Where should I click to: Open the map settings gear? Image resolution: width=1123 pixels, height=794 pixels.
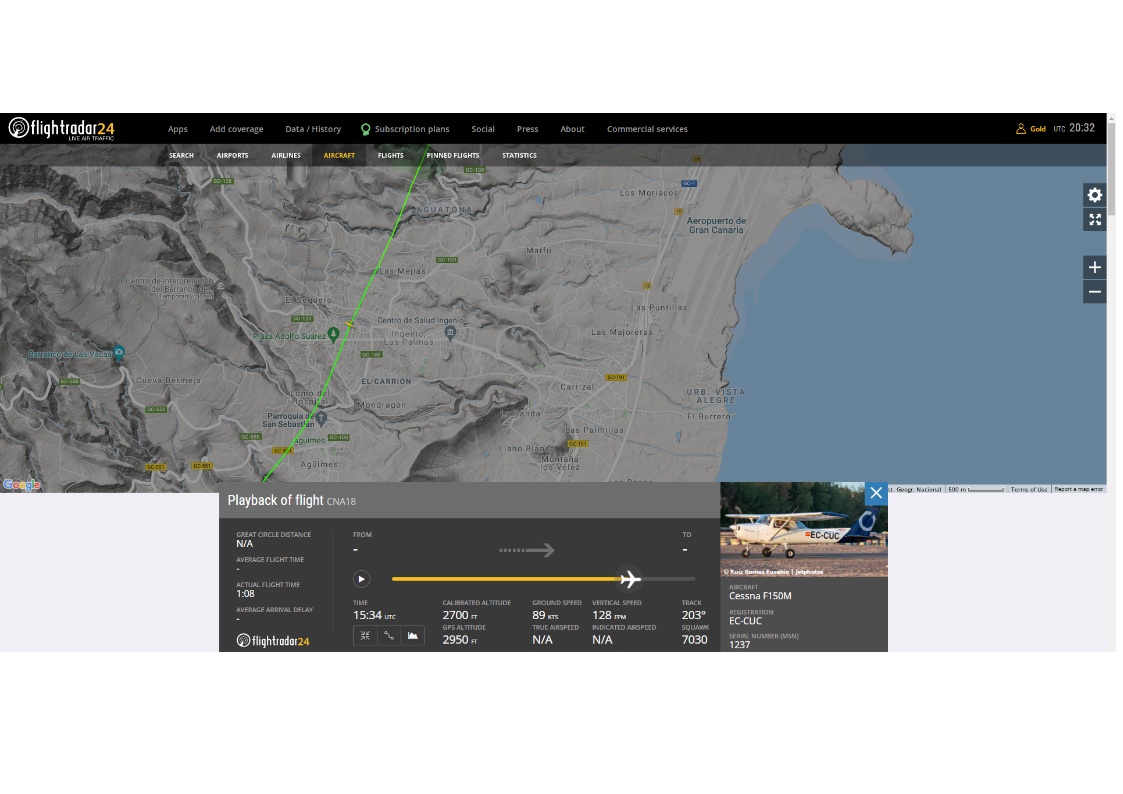(1094, 195)
